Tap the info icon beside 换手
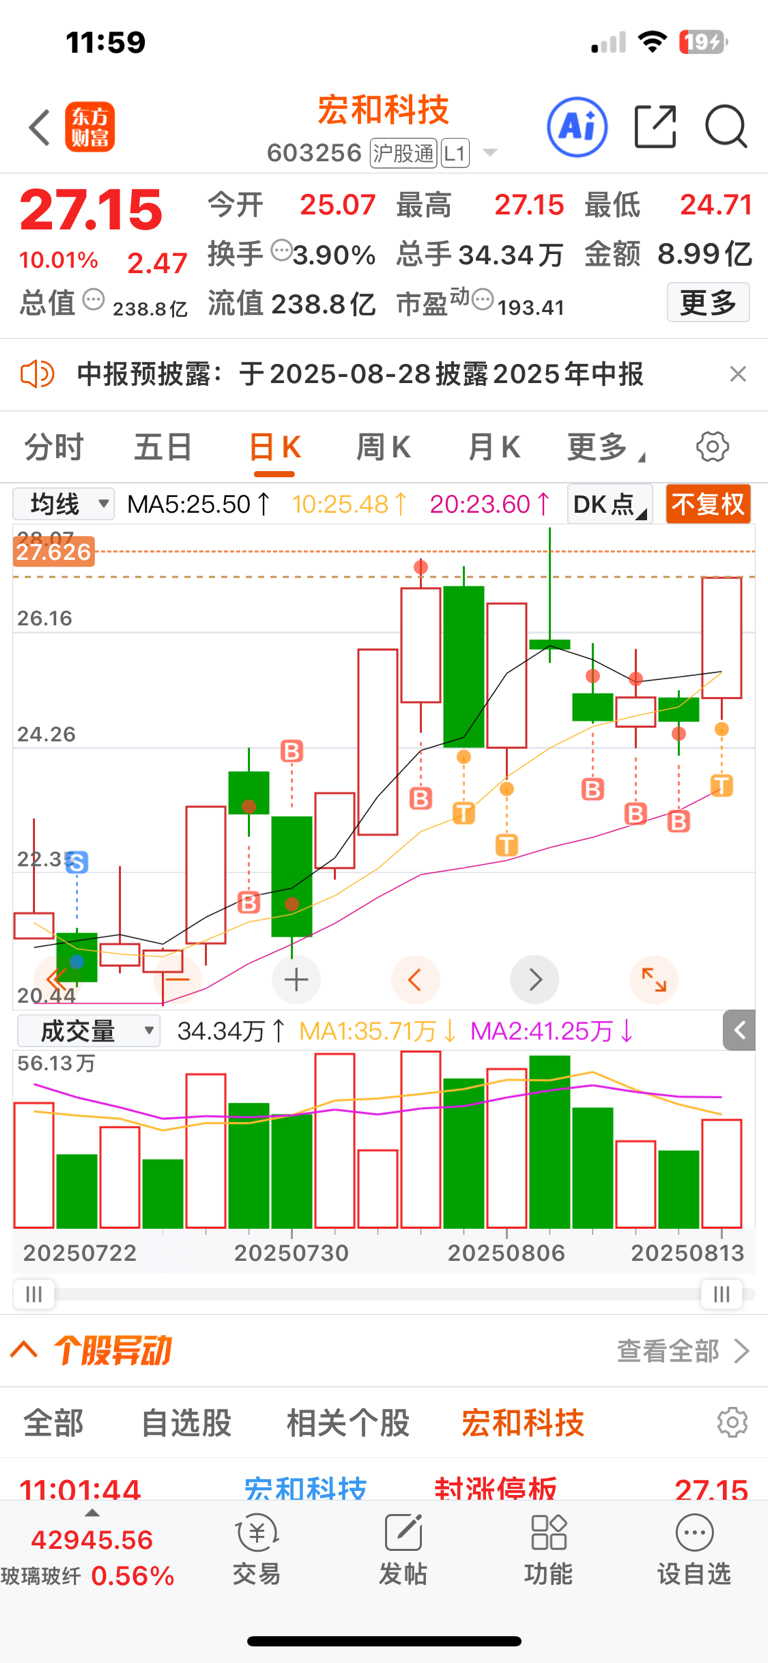The image size is (768, 1663). pos(281,250)
